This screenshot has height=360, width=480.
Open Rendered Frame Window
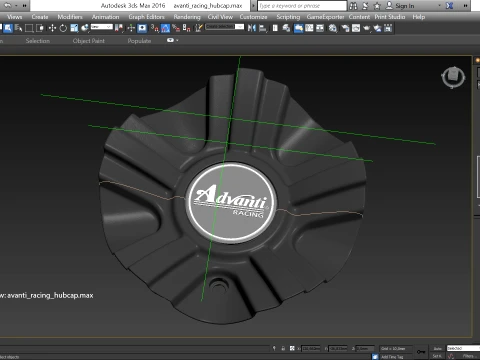click(x=356, y=28)
